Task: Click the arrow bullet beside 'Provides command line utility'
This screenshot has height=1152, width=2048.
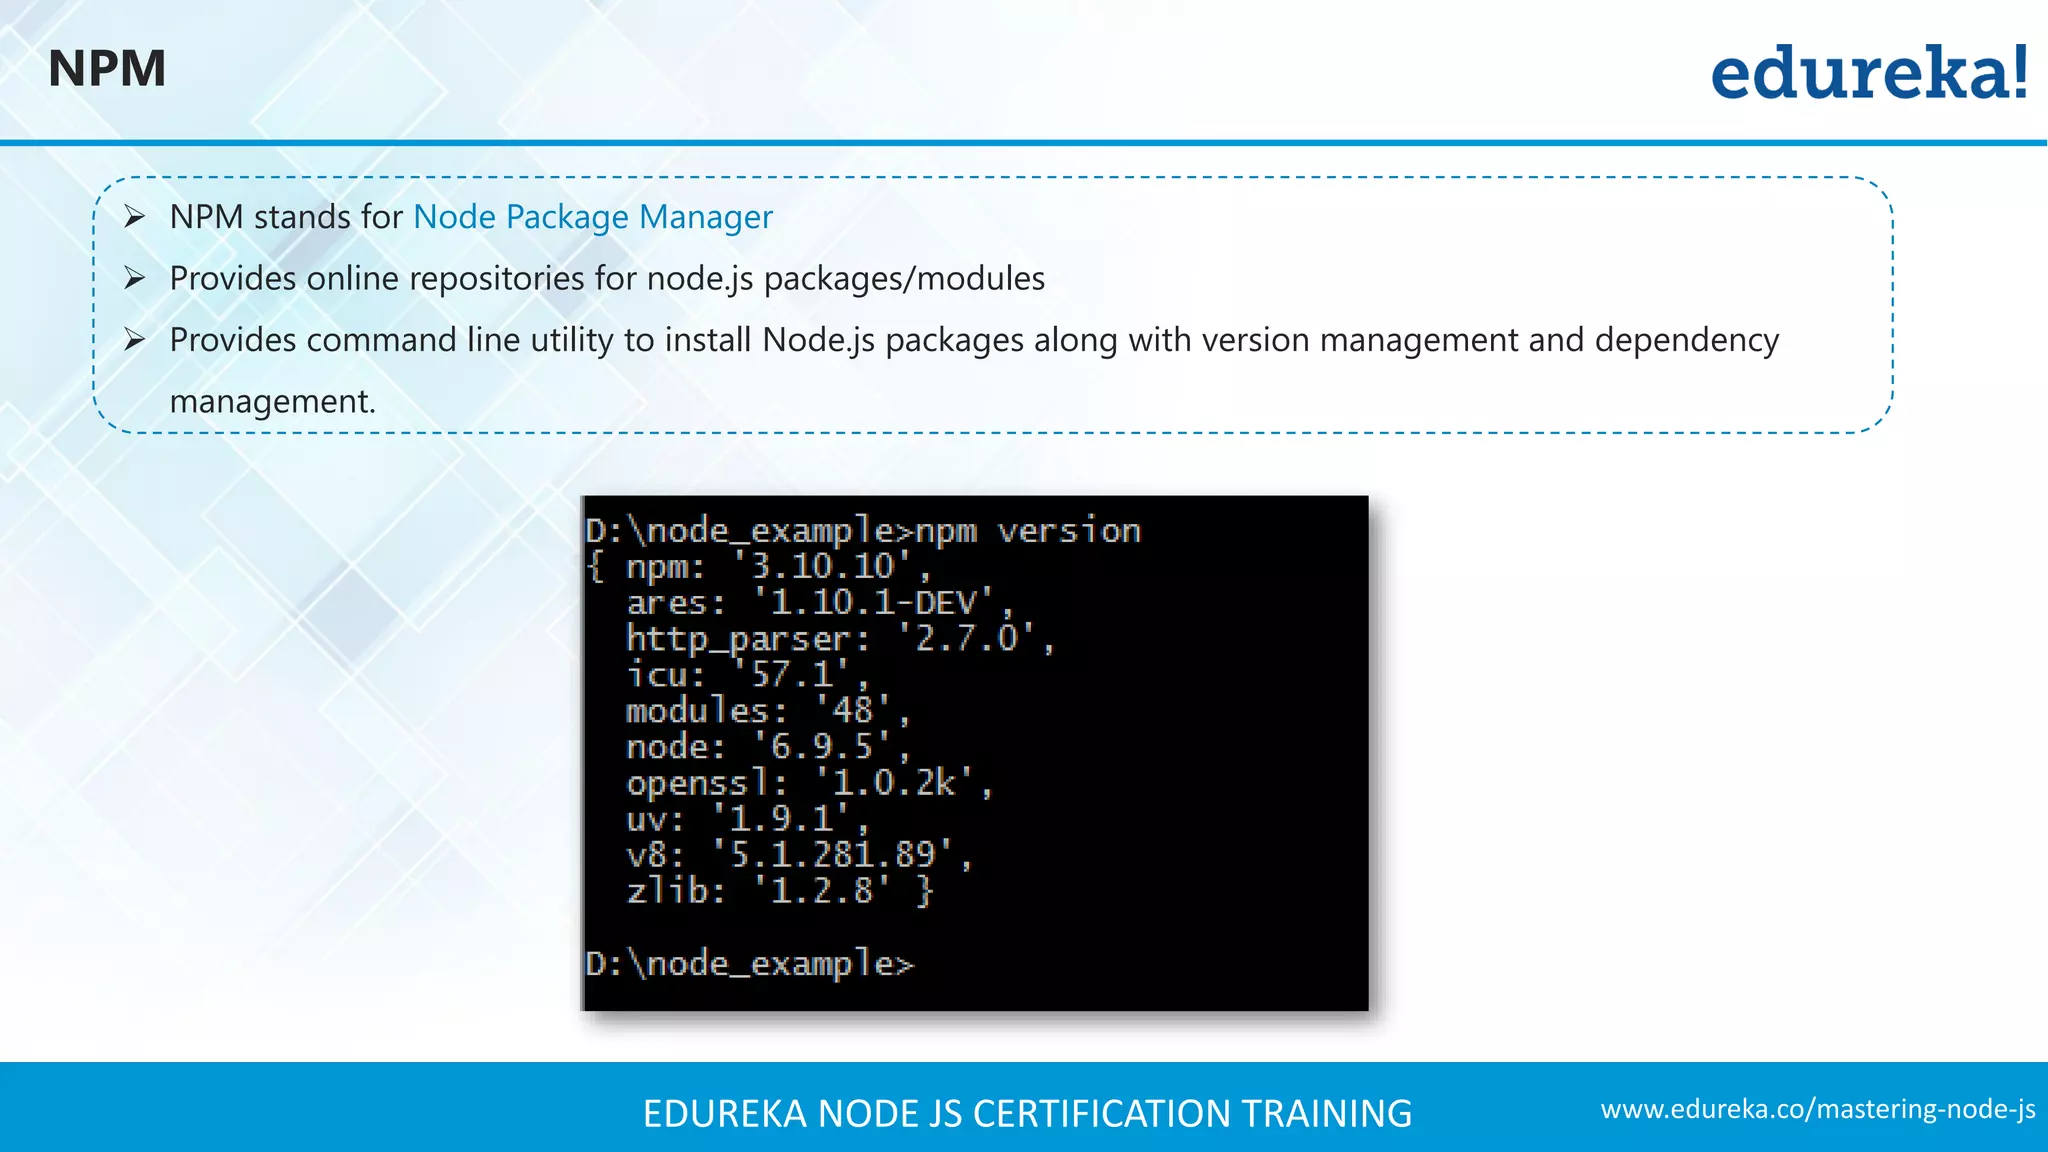Action: click(135, 340)
